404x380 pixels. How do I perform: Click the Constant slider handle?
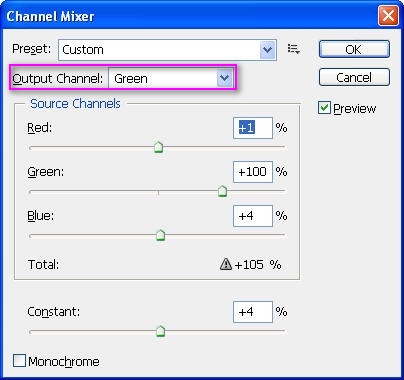(161, 331)
